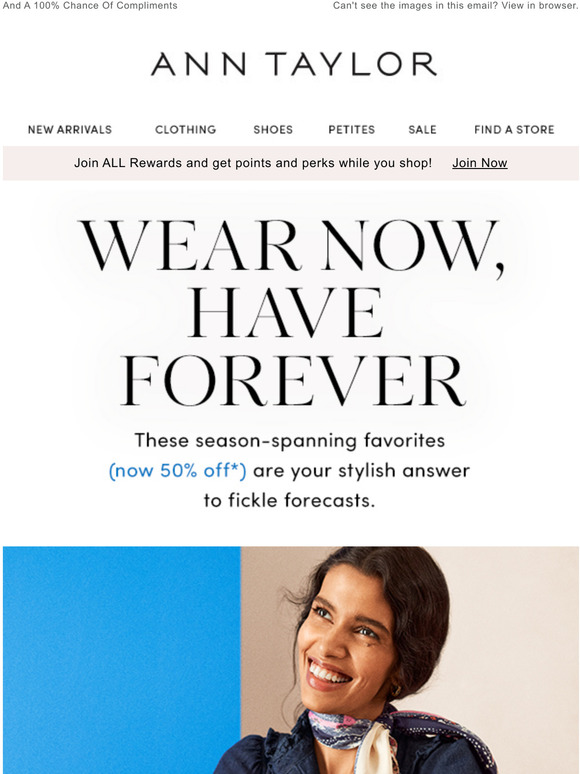Click the preheader 'And A 100% Chance Of Compliments'
Screen dimensions: 580x774
pyautogui.click(x=90, y=5)
